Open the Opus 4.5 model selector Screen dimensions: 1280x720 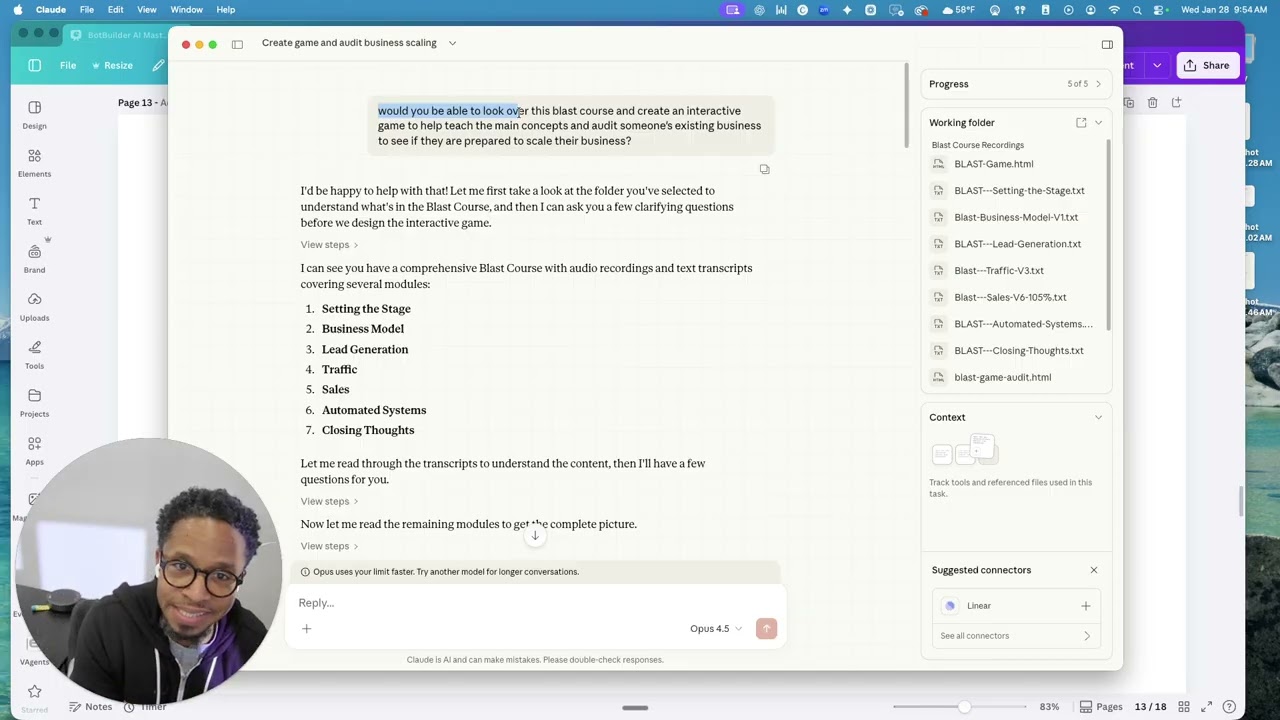(x=716, y=629)
